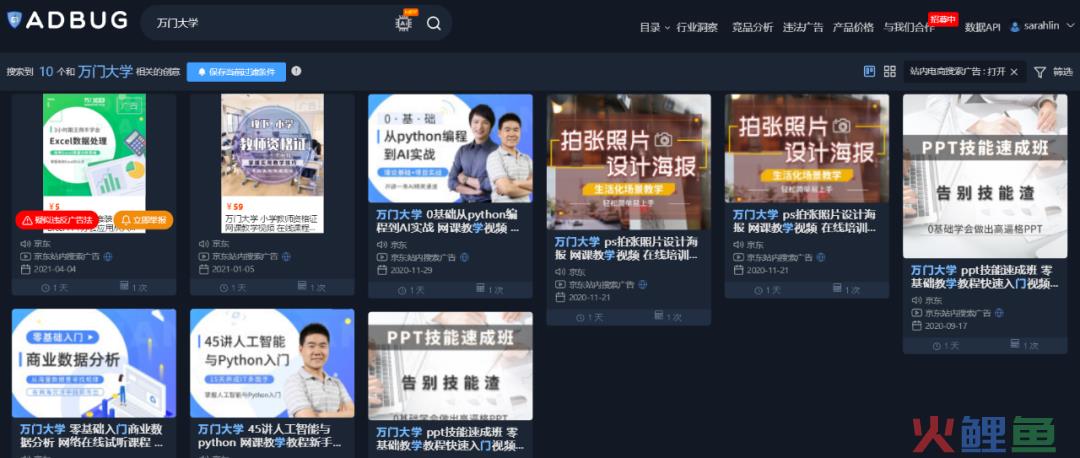Open 与我们合作 page
This screenshot has height=458, width=1080.
[908, 28]
